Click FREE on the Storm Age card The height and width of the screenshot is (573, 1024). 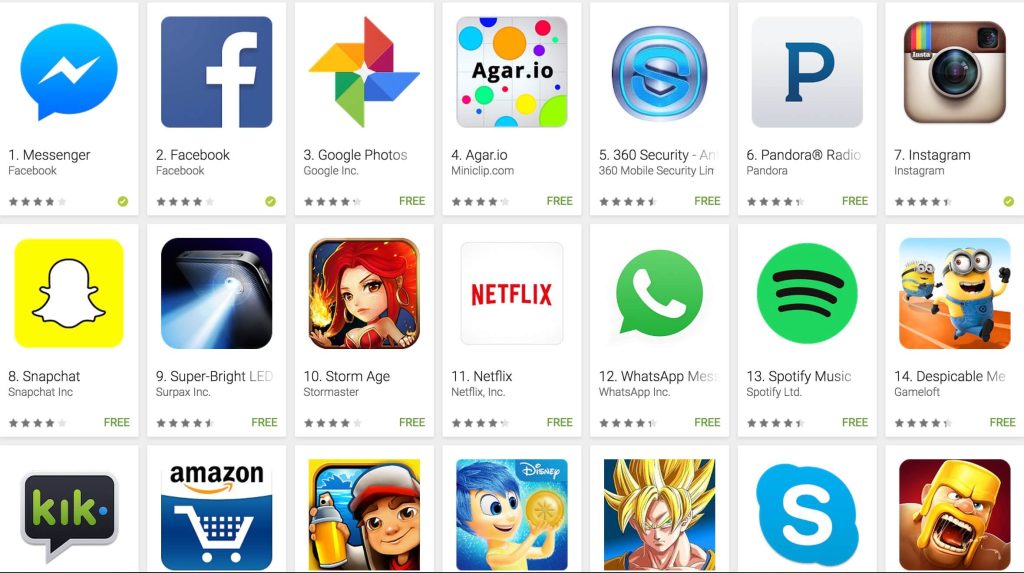tap(412, 423)
